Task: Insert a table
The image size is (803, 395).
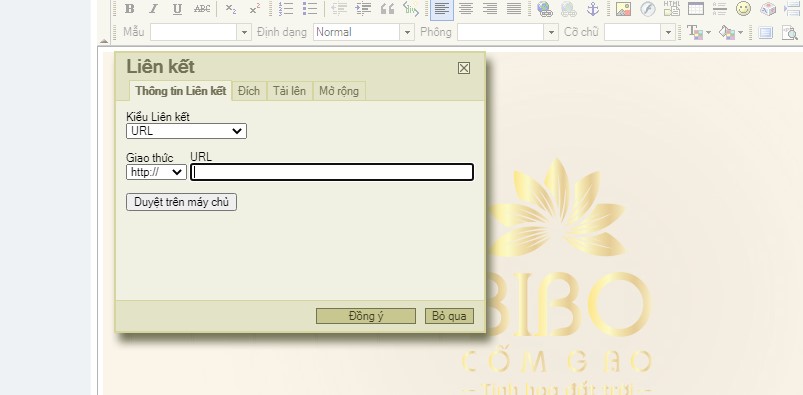Action: [x=696, y=9]
